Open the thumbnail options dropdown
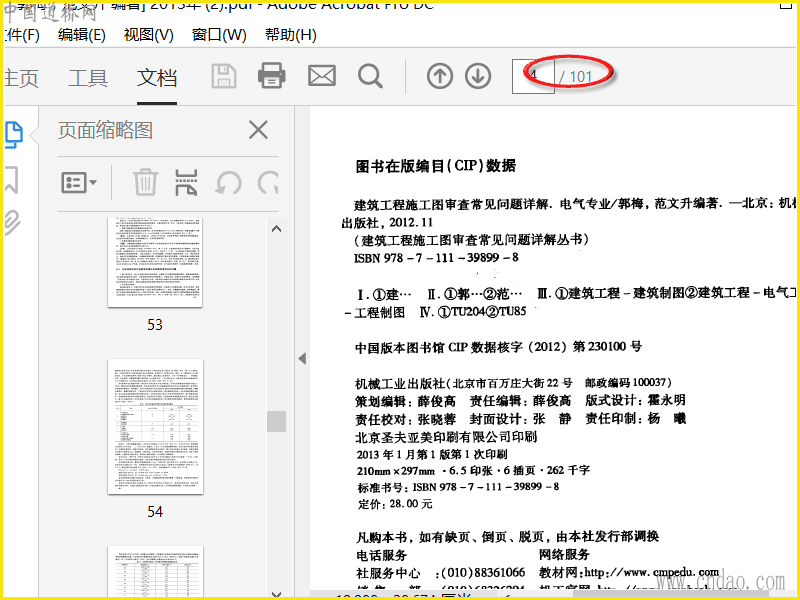The image size is (800, 600). point(79,182)
